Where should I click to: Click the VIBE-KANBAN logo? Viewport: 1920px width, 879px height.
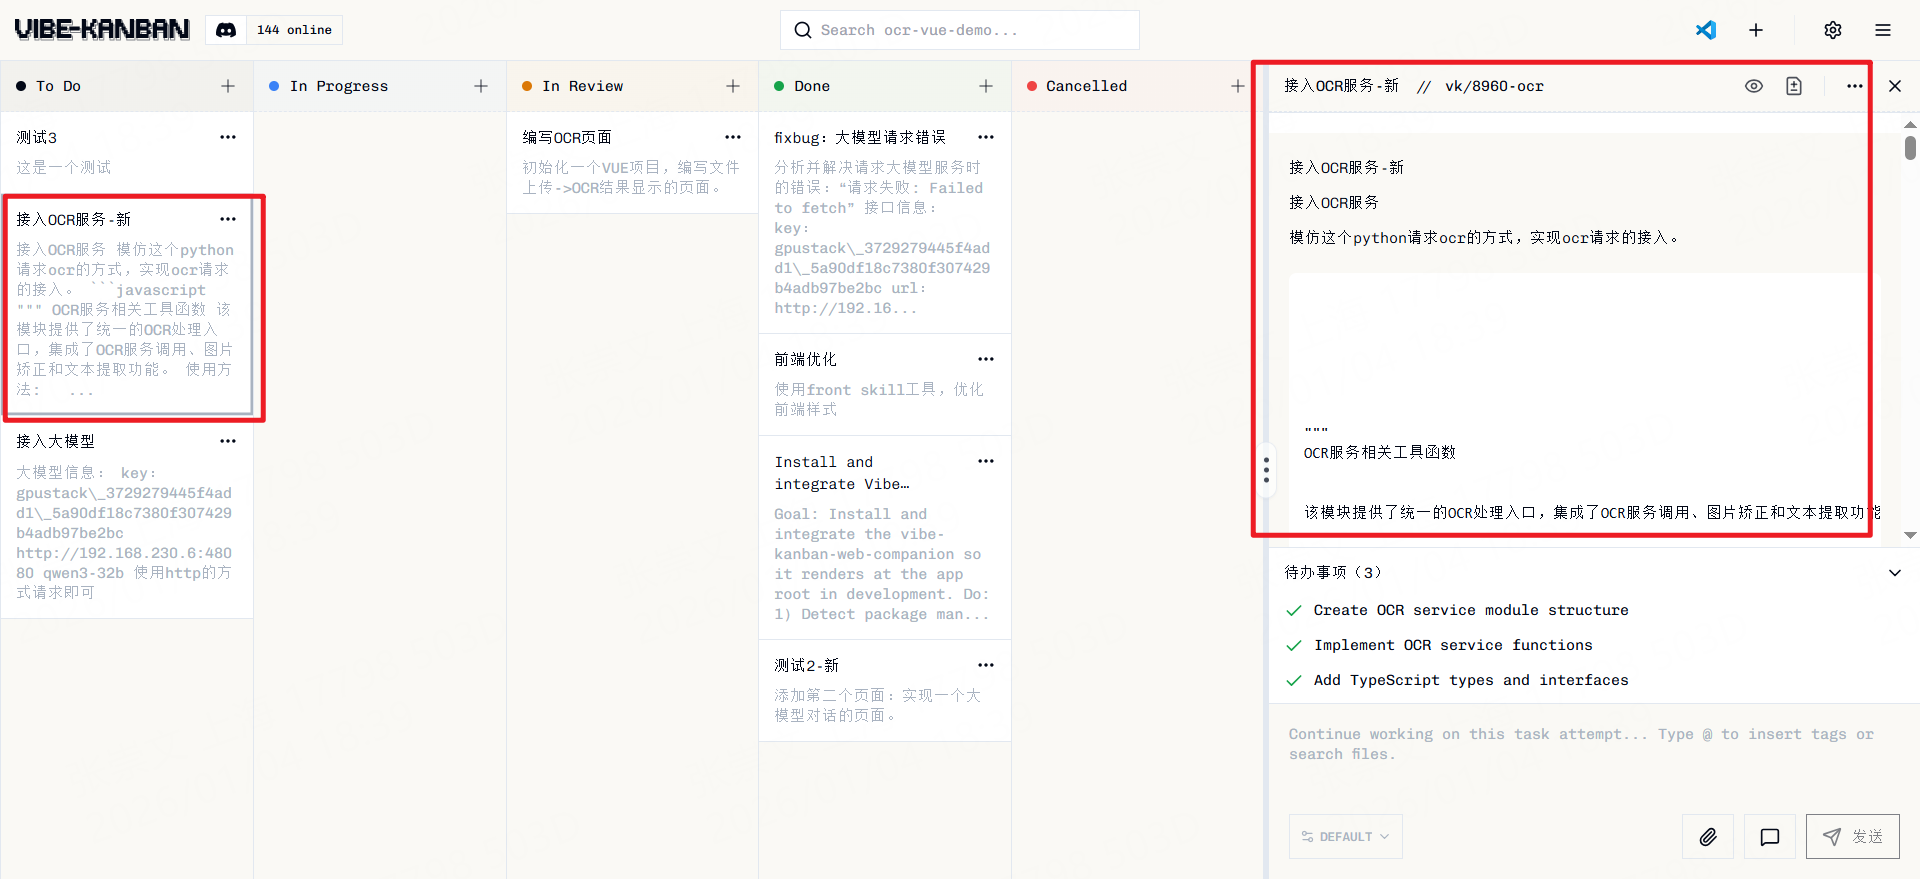tap(102, 30)
